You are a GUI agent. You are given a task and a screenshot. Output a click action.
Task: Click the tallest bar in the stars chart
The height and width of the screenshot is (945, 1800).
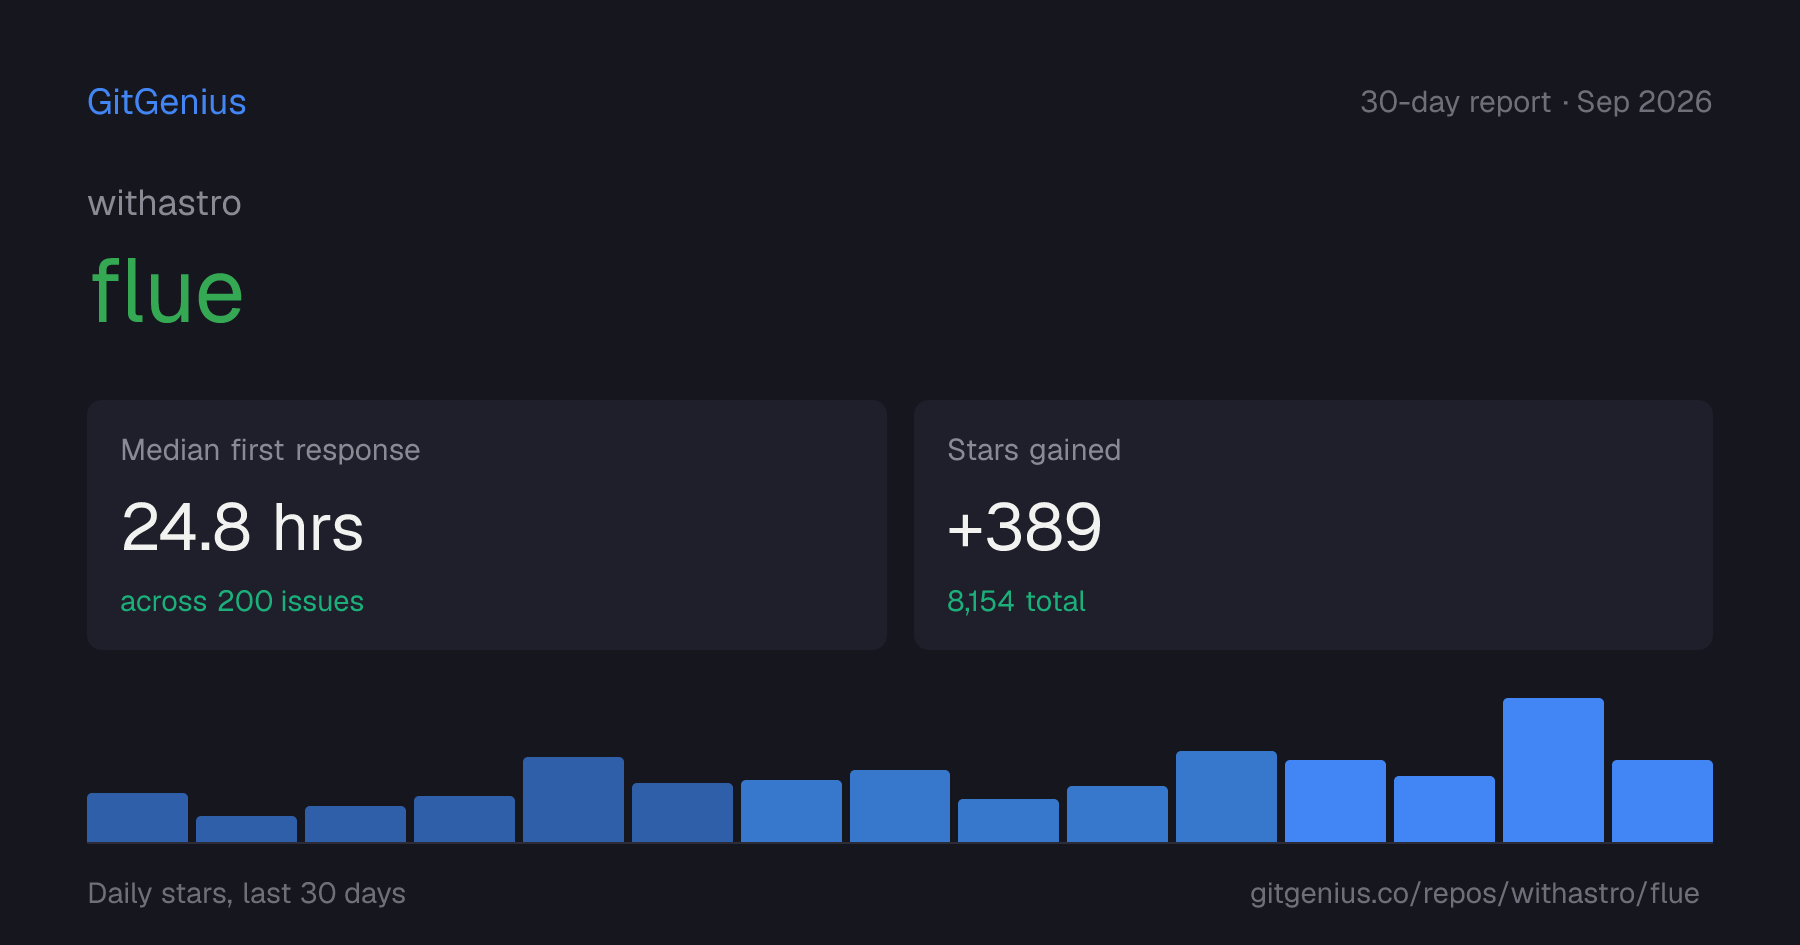pyautogui.click(x=1553, y=770)
